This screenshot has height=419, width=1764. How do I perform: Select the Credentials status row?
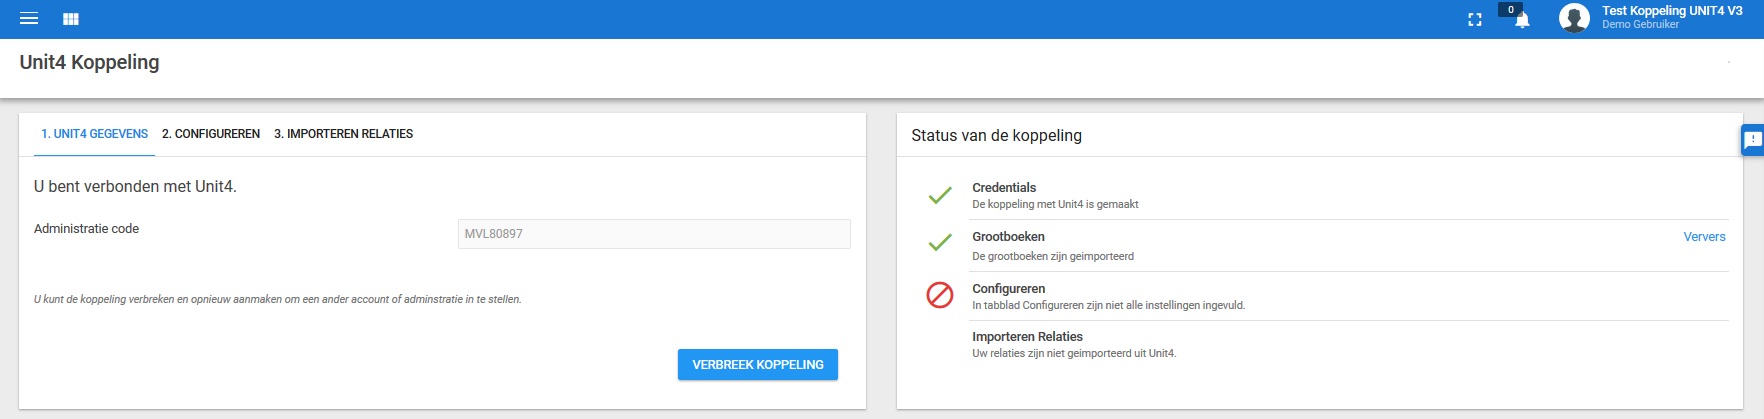[x=1349, y=195]
